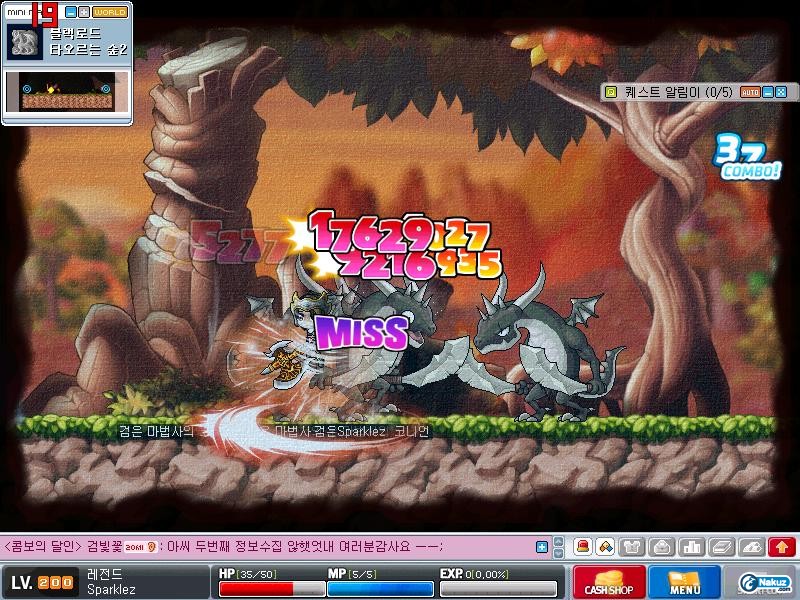Click the yellow player marker on the mini map
800x600 pixels.
[51, 88]
